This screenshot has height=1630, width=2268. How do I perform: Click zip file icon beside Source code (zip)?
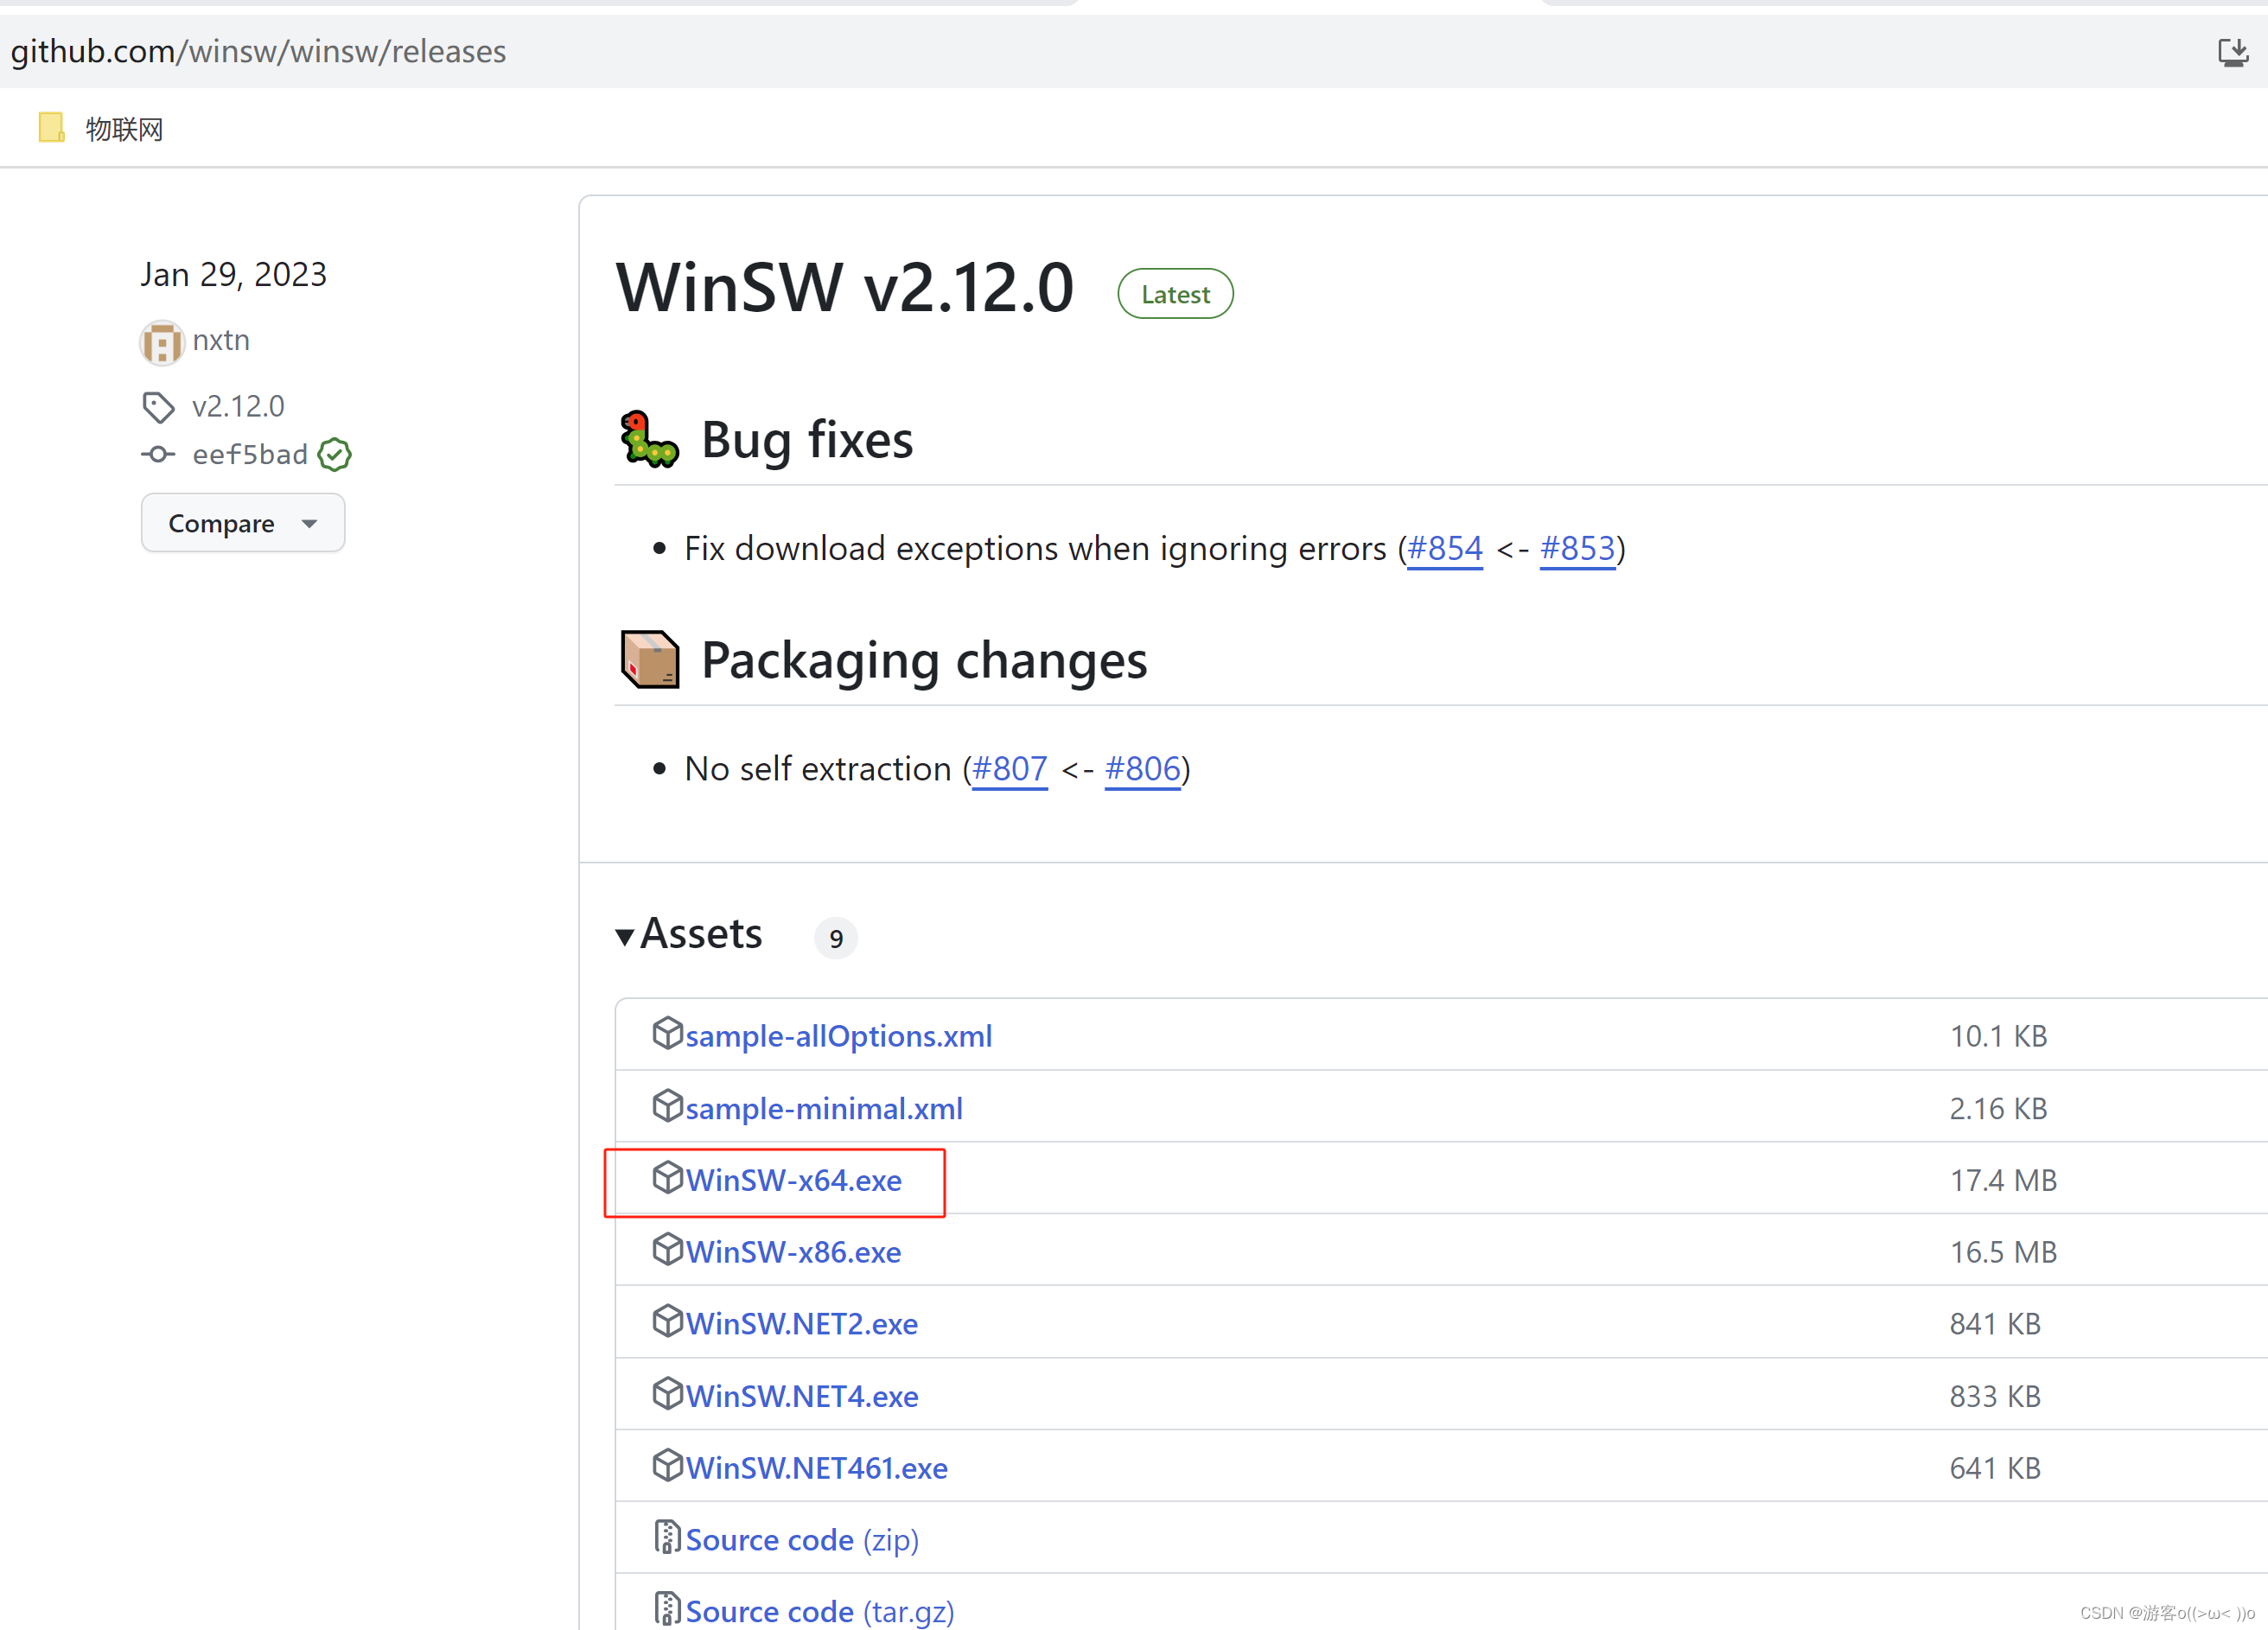click(x=666, y=1537)
